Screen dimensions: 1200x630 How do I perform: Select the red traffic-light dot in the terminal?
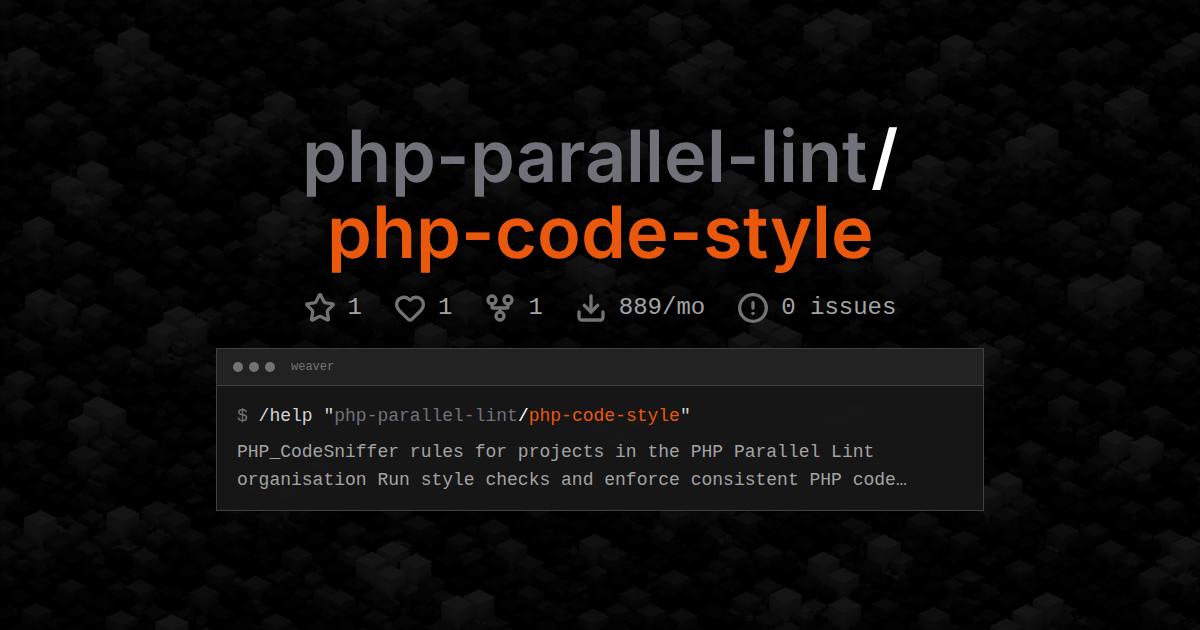pyautogui.click(x=240, y=366)
